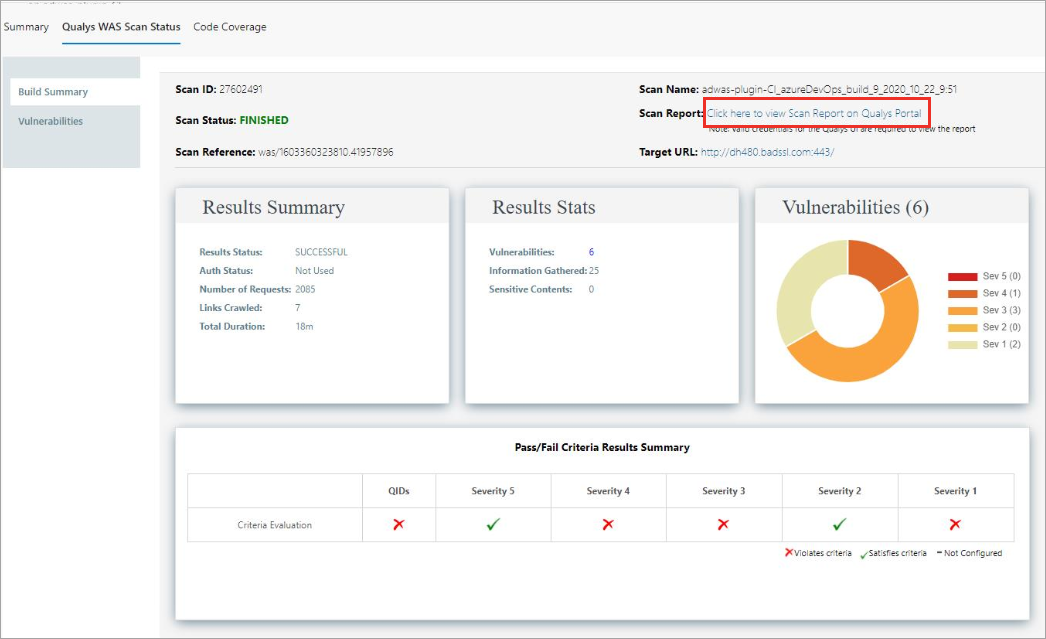Open the Scan Report on Qualys Portal link

(815, 113)
